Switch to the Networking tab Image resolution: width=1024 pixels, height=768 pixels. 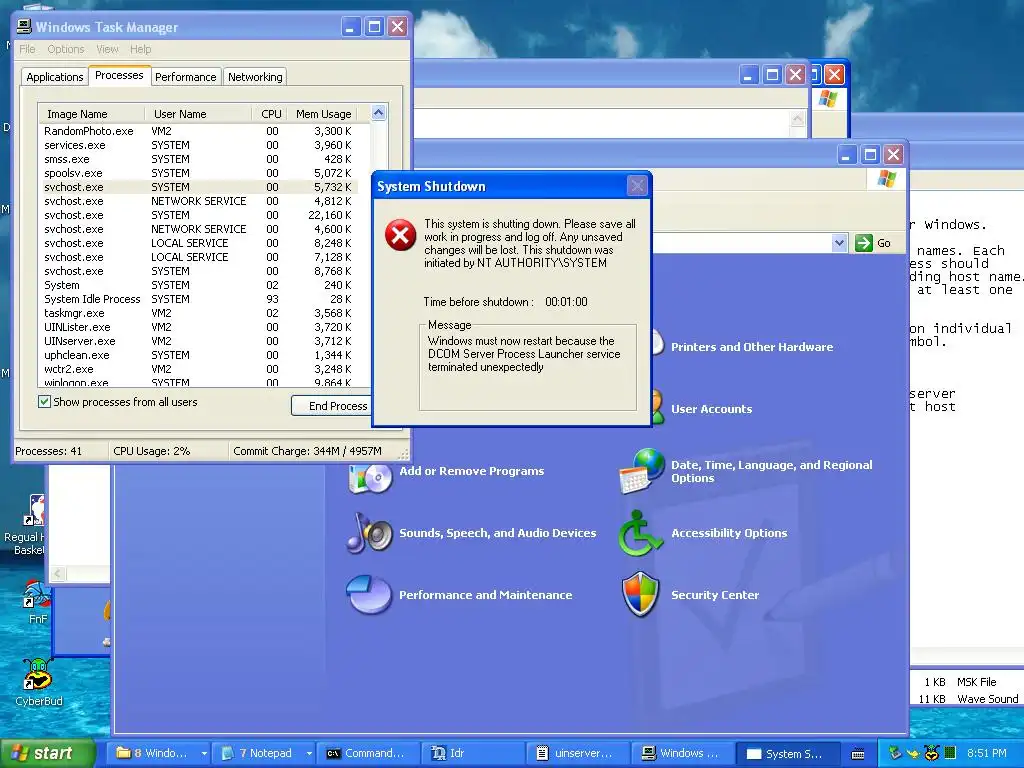255,77
